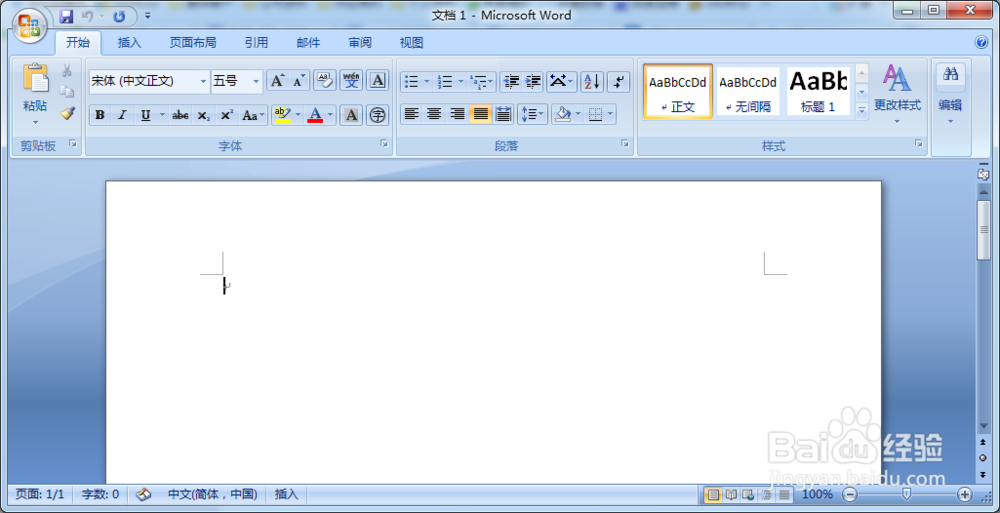Center align the text
Viewport: 1000px width, 513px height.
[x=434, y=114]
